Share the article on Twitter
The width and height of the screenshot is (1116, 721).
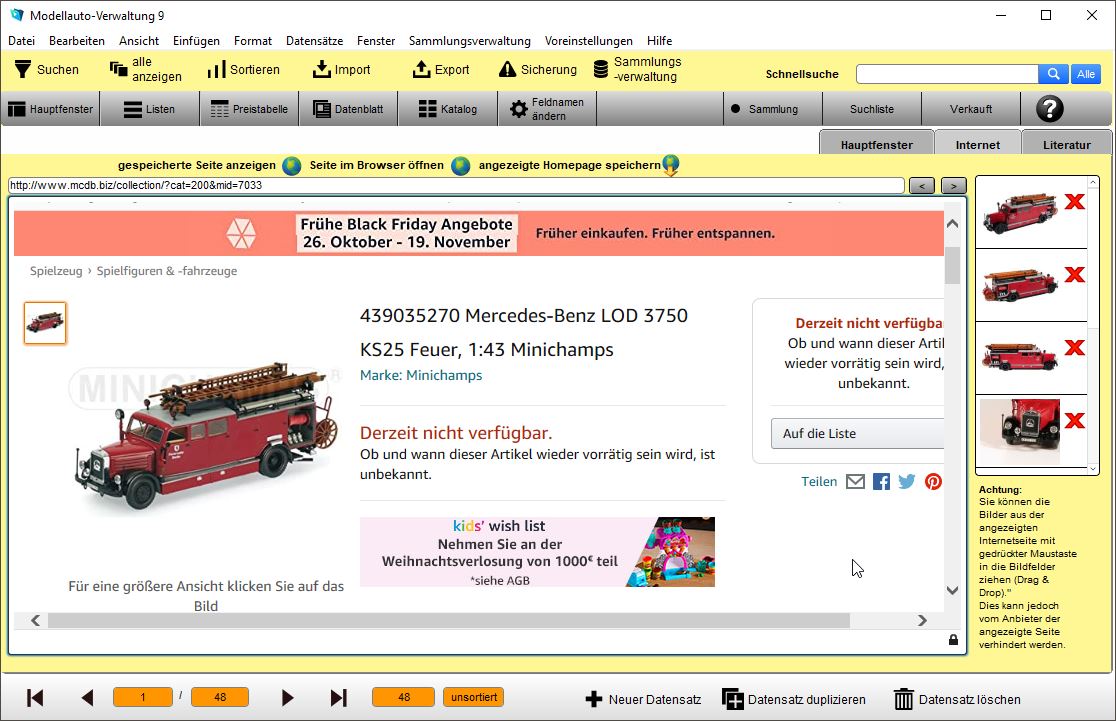[906, 481]
